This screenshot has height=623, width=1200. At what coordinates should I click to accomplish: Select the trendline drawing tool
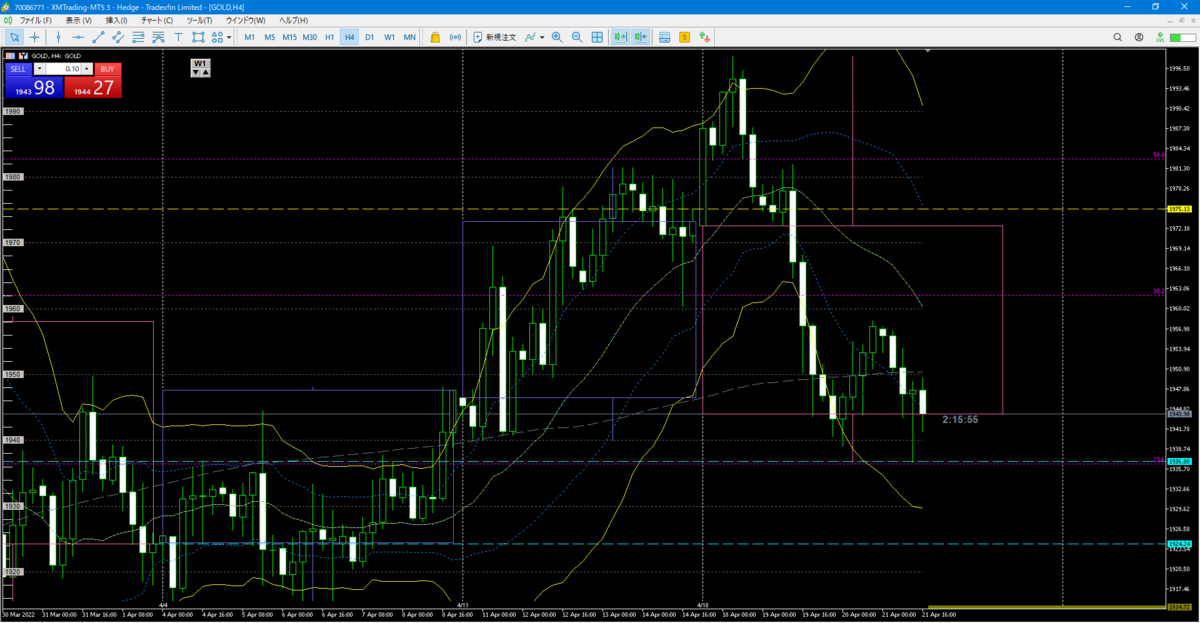click(98, 37)
